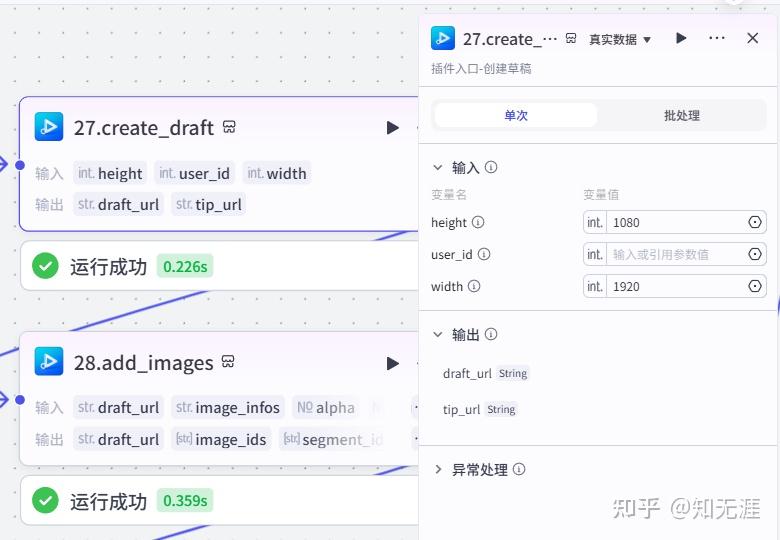The width and height of the screenshot is (780, 540).
Task: Click the draft_url output tag on 28.add_images
Action: [118, 439]
